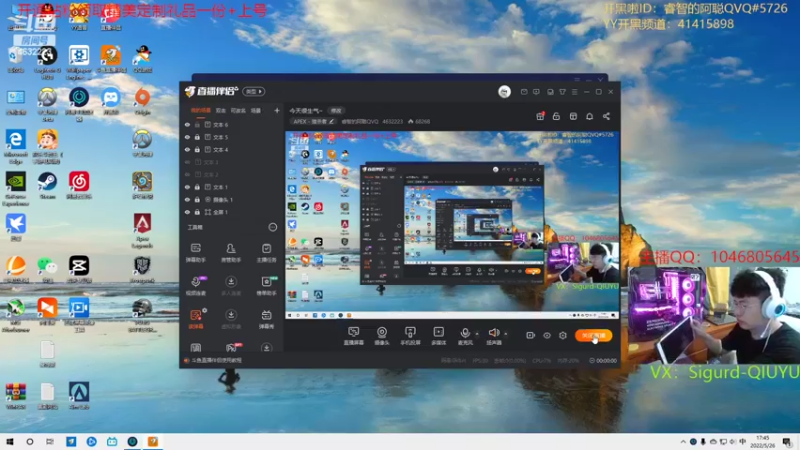Viewport: 800px width, 450px height.
Task: Mute the 麦克风 microphone
Action: (x=465, y=336)
